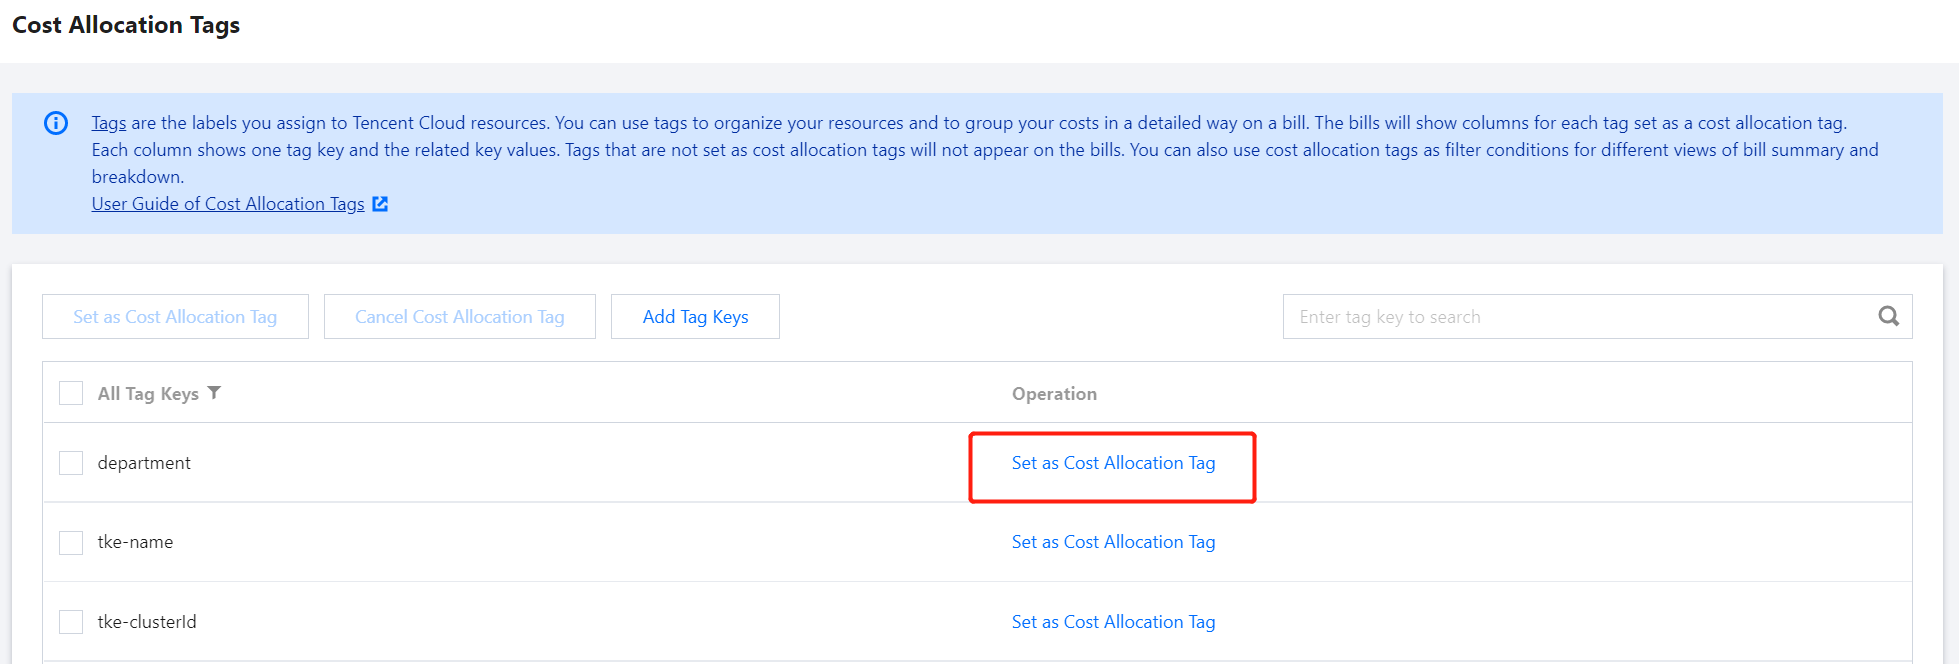Click the external link icon beside User Guide
Viewport: 1959px width, 664px height.
coord(380,204)
